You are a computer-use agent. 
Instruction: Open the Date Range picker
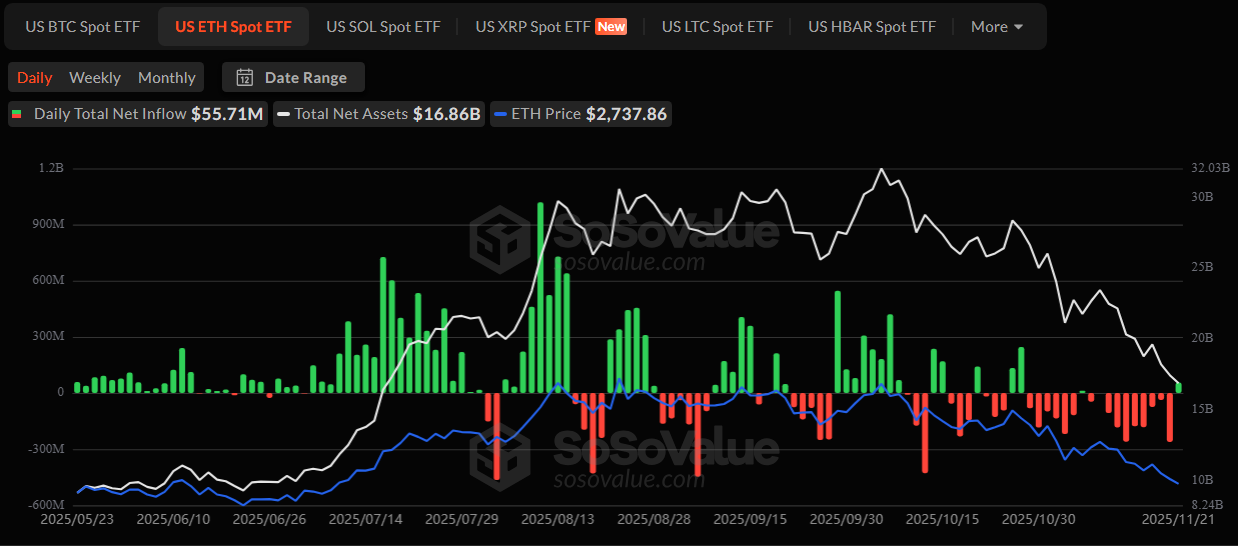pyautogui.click(x=294, y=78)
